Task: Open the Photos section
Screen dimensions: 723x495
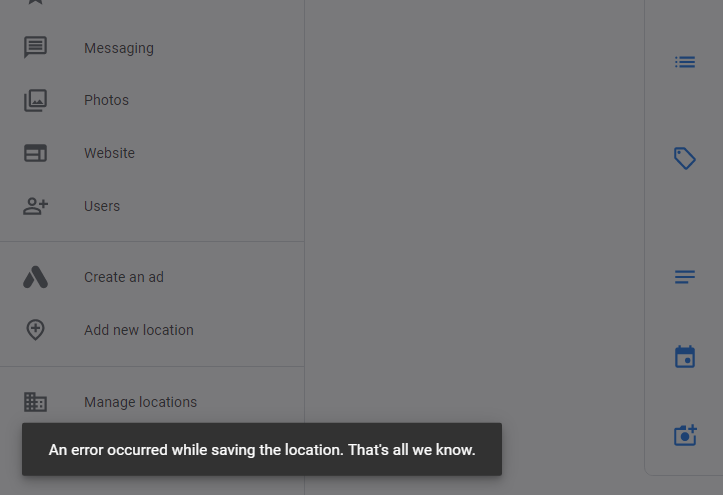Action: coord(152,100)
